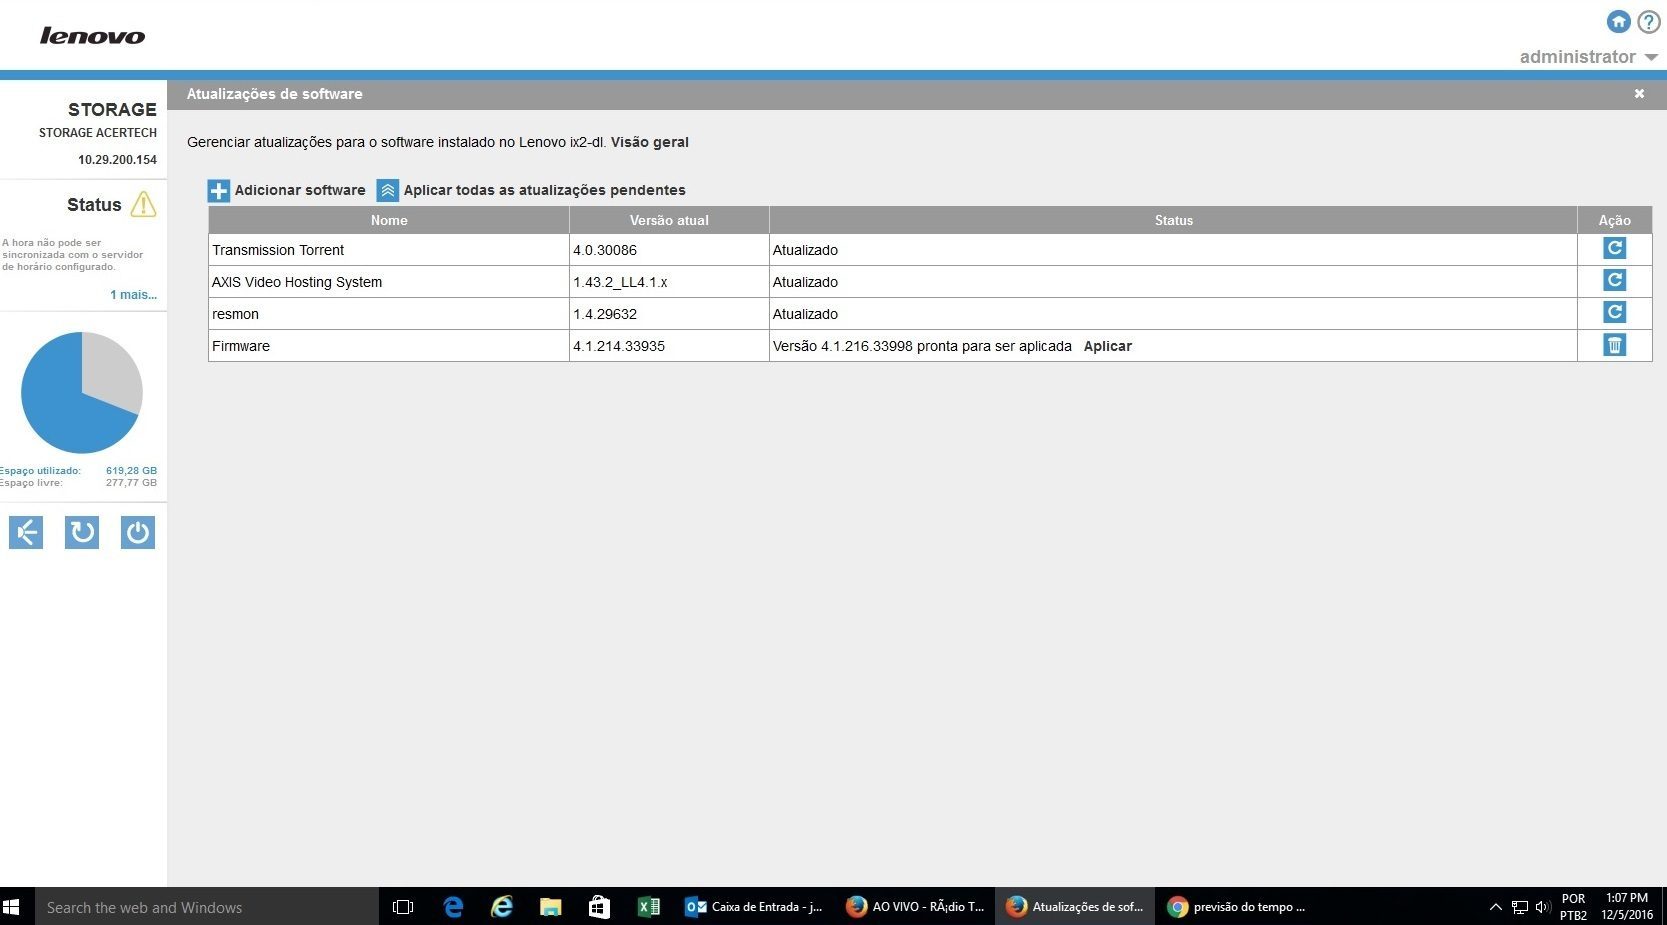Click Aplicar for Firmware update
Viewport: 1667px width, 925px height.
click(x=1108, y=346)
